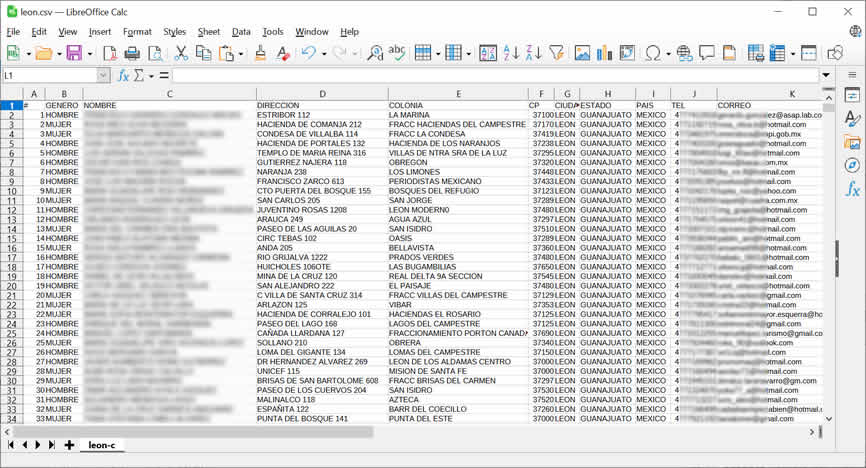The image size is (866, 468).
Task: Open the Edit menu
Action: point(39,32)
